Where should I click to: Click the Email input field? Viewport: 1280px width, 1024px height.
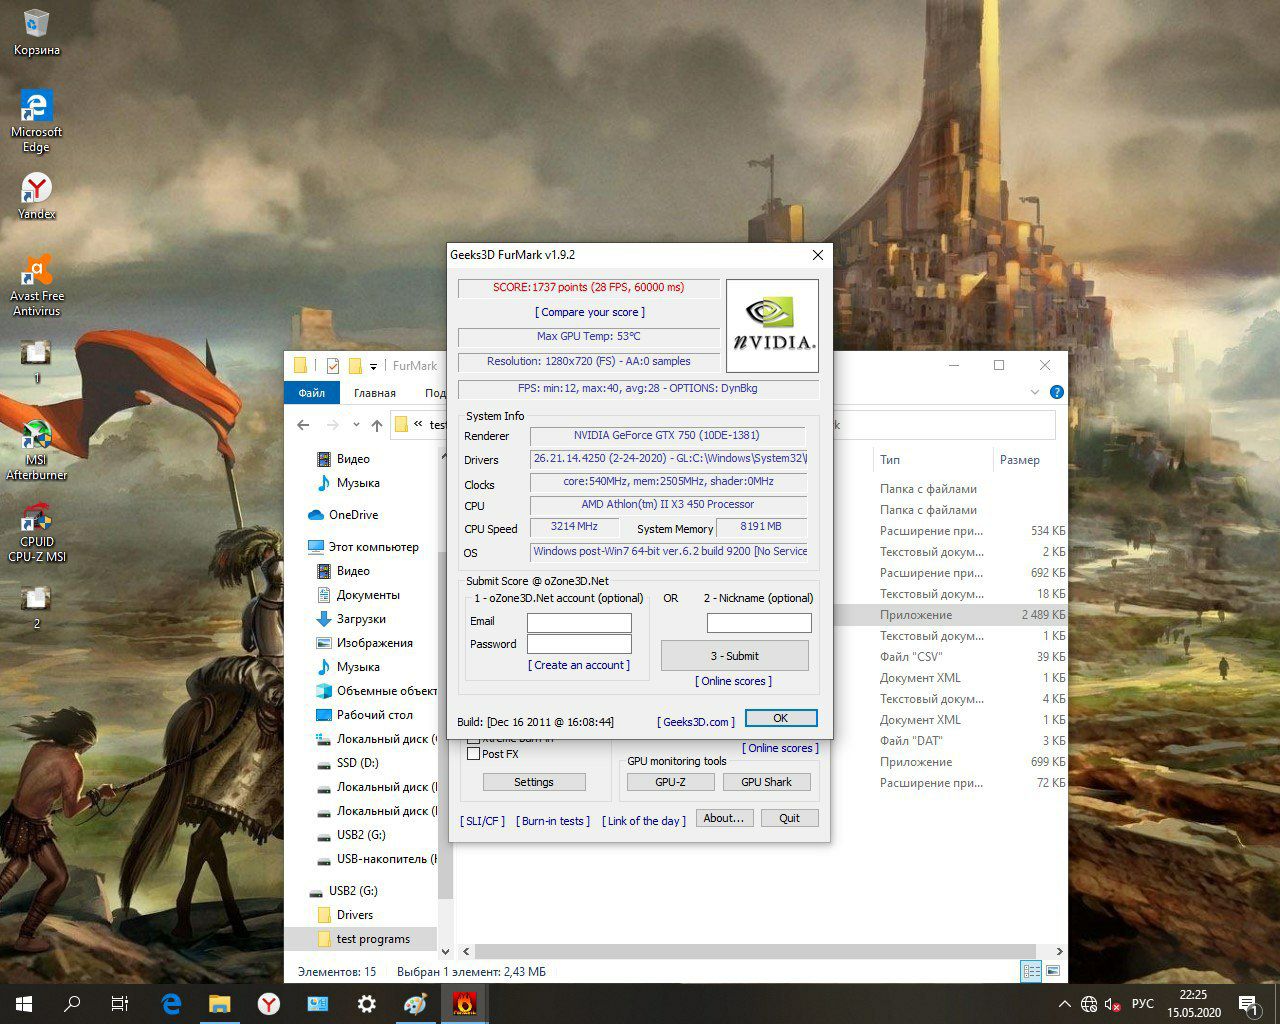pyautogui.click(x=579, y=622)
